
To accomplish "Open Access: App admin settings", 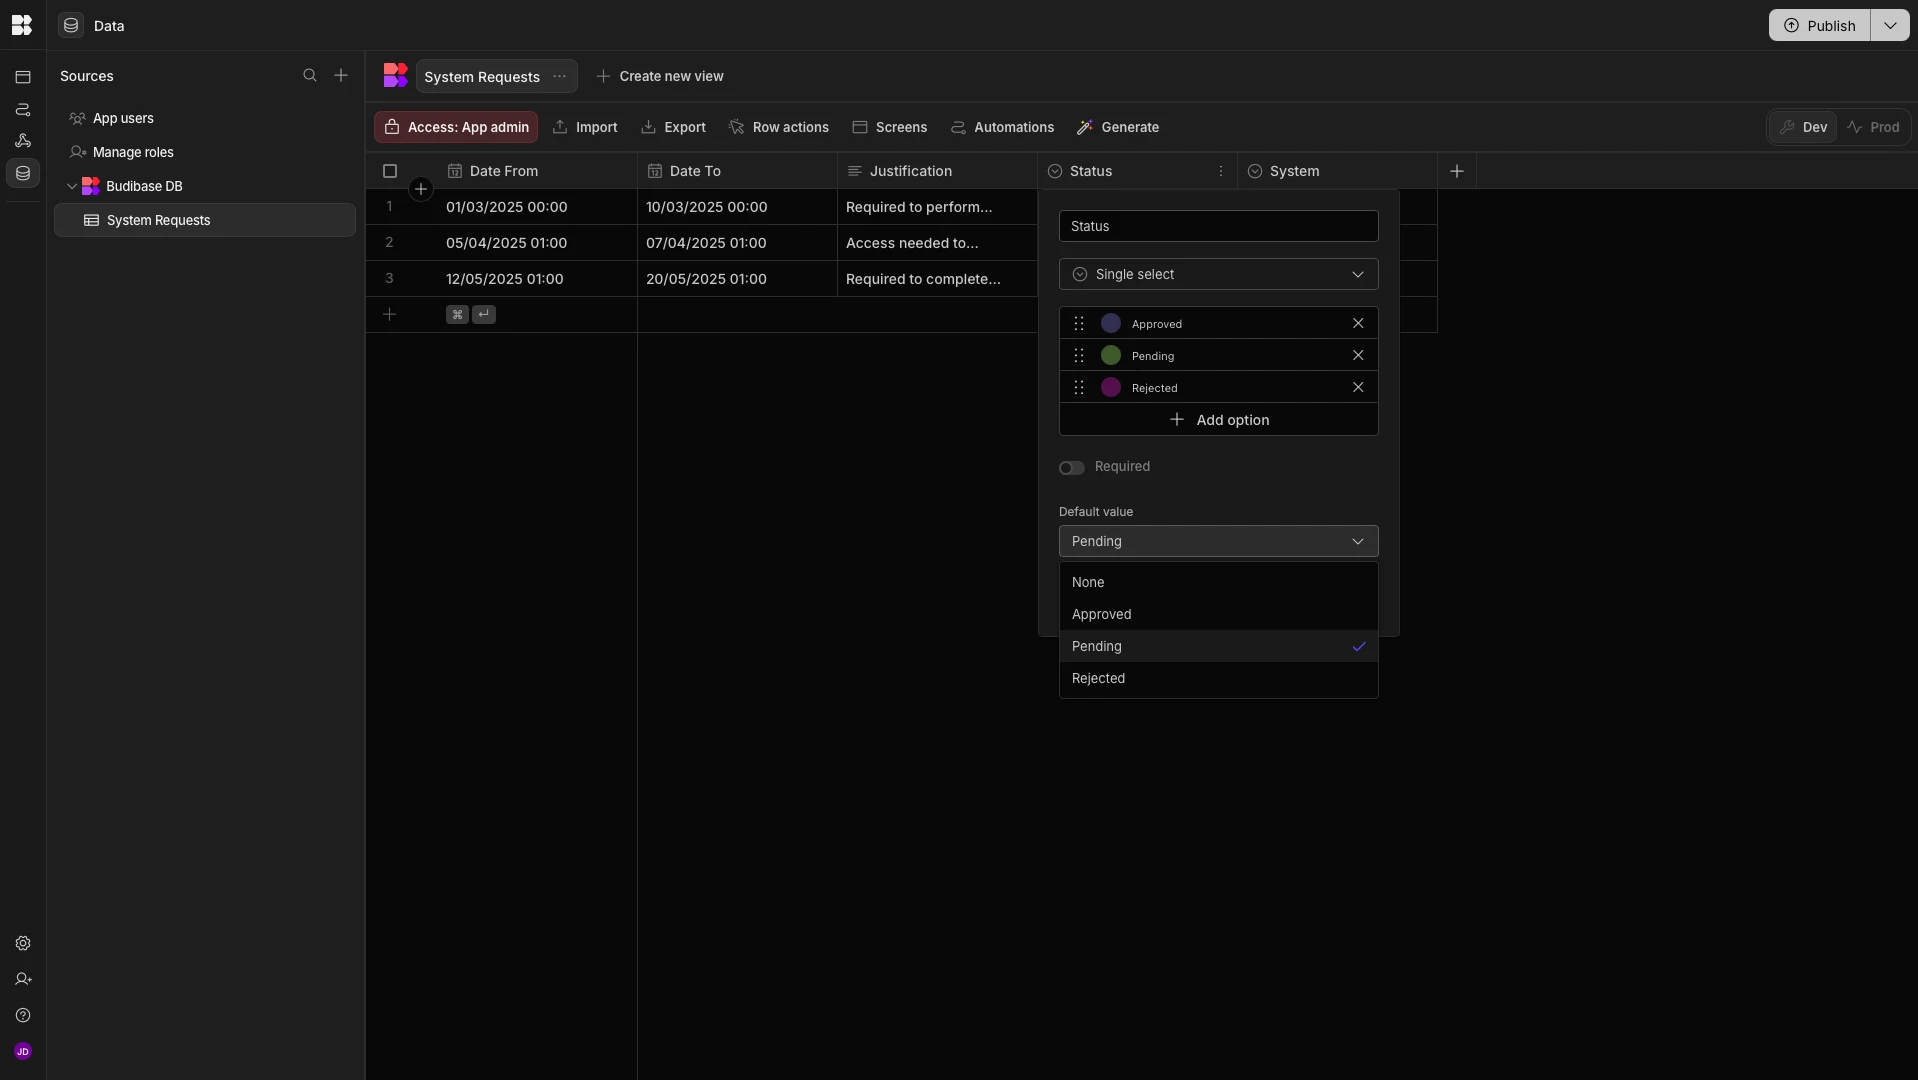I will pyautogui.click(x=456, y=127).
